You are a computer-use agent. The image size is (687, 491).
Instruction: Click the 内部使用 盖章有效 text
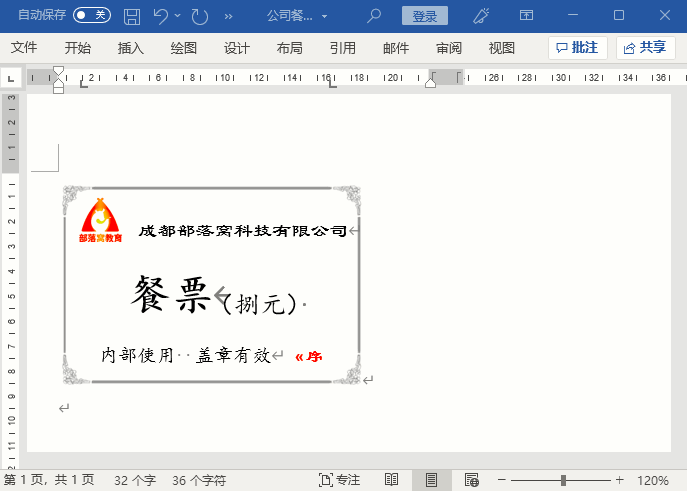(186, 355)
